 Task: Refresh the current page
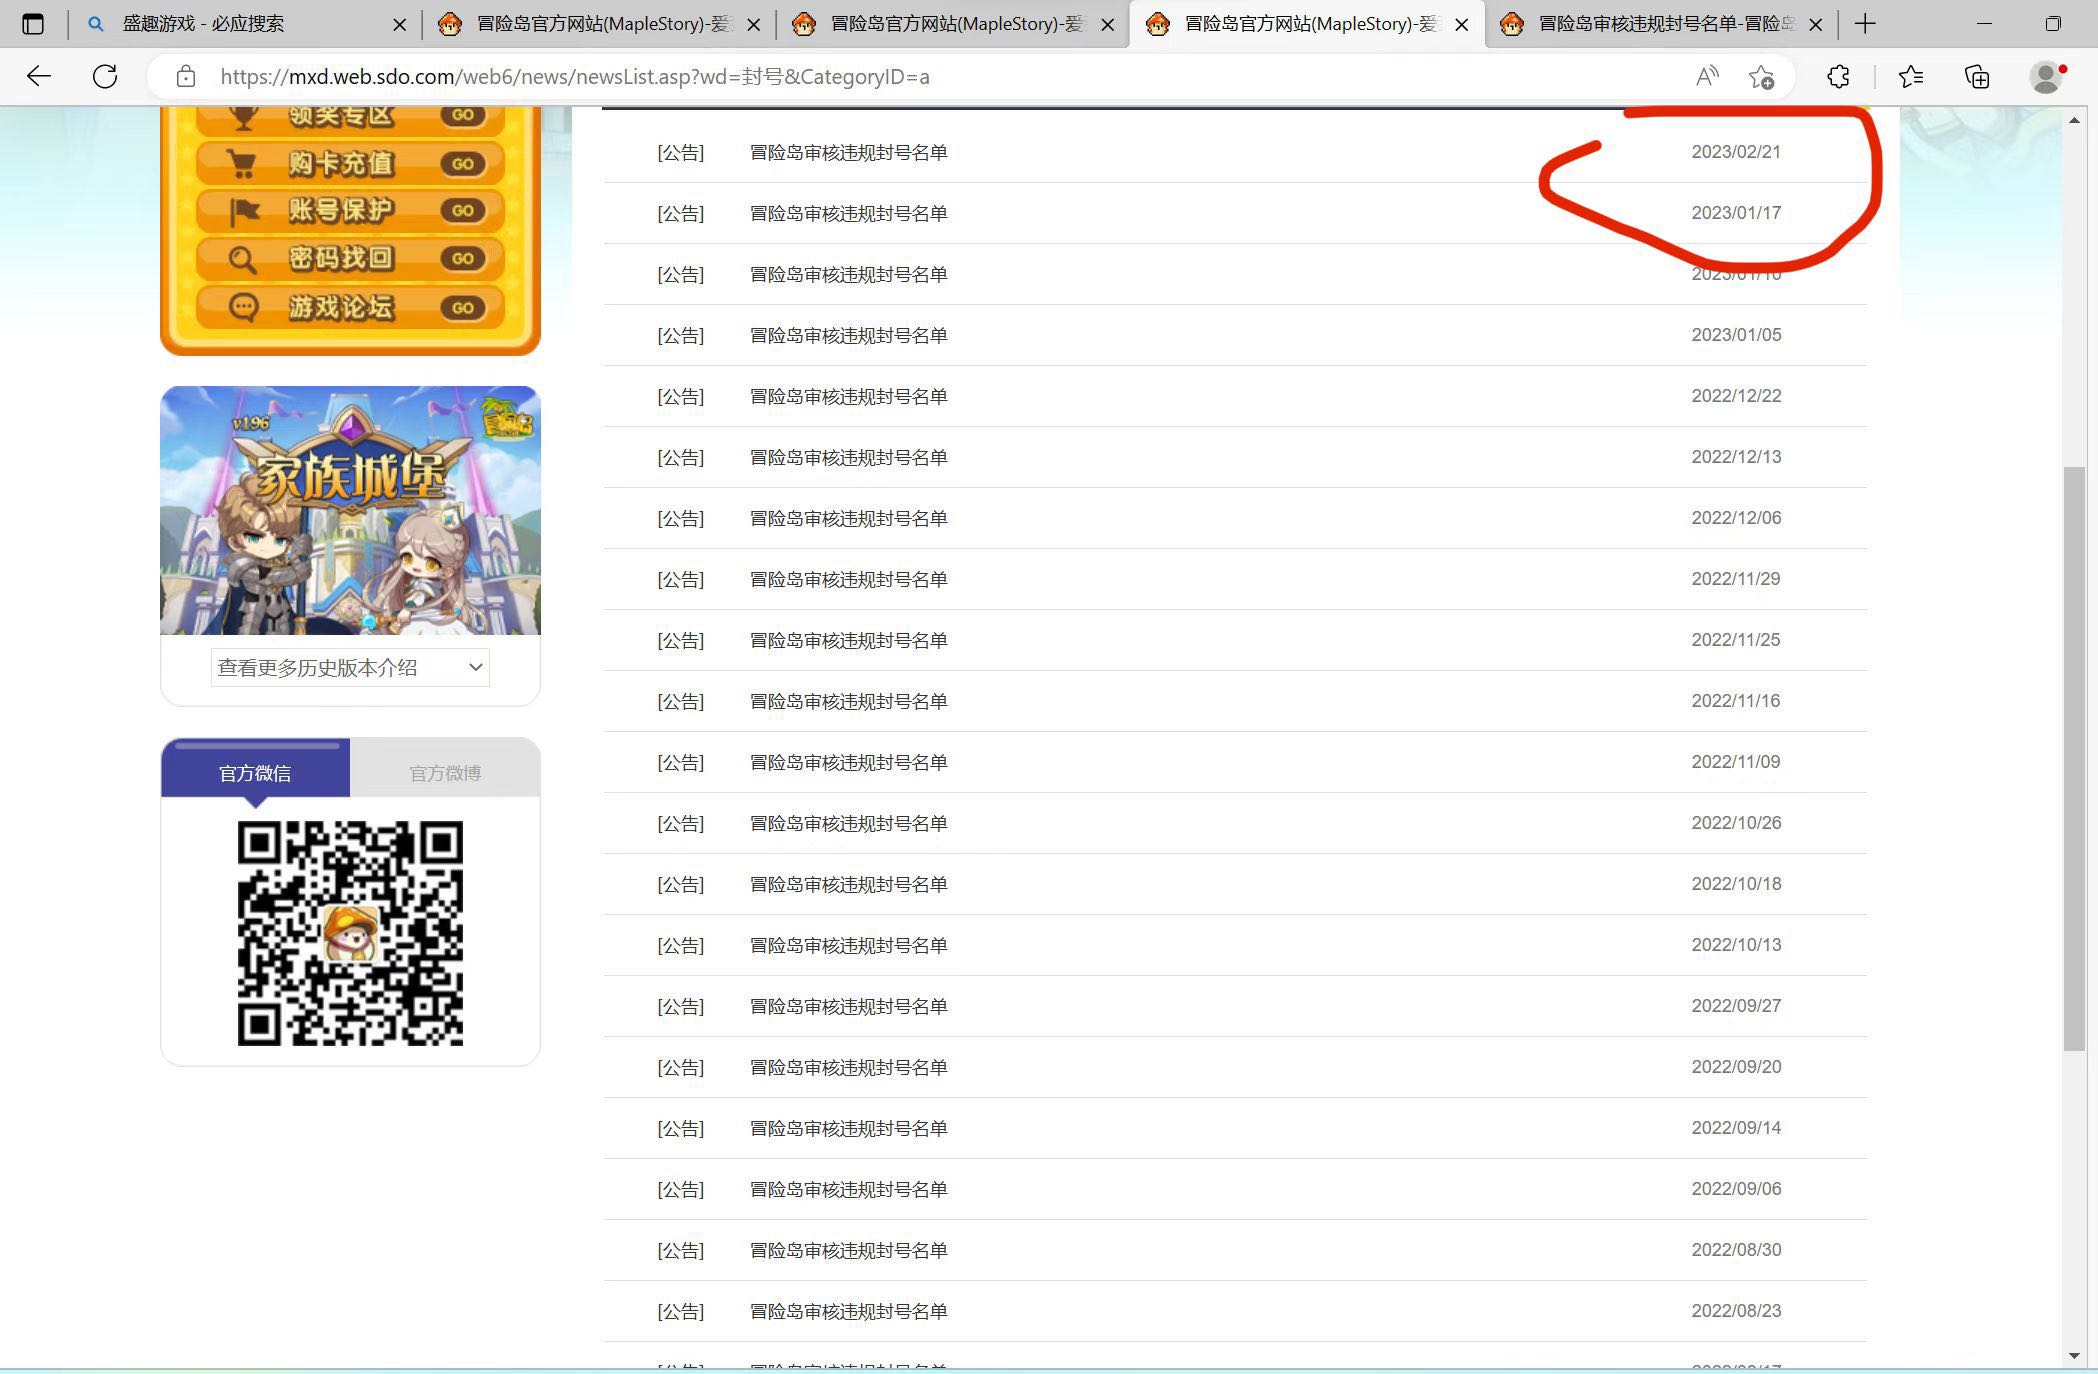coord(105,76)
